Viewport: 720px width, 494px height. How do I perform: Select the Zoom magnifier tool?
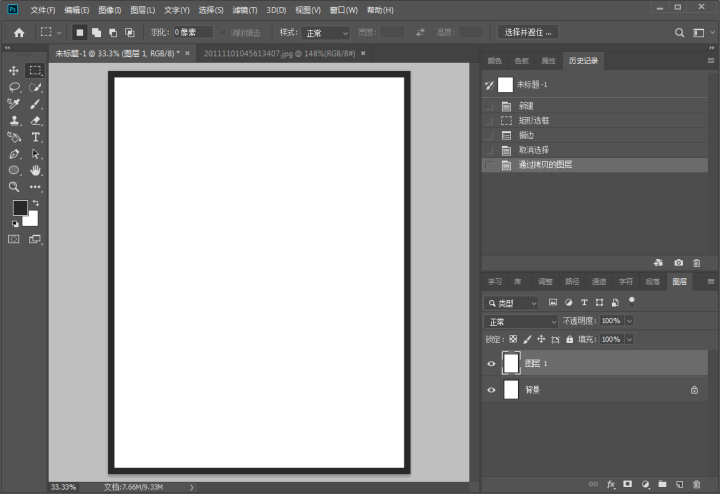tap(14, 187)
